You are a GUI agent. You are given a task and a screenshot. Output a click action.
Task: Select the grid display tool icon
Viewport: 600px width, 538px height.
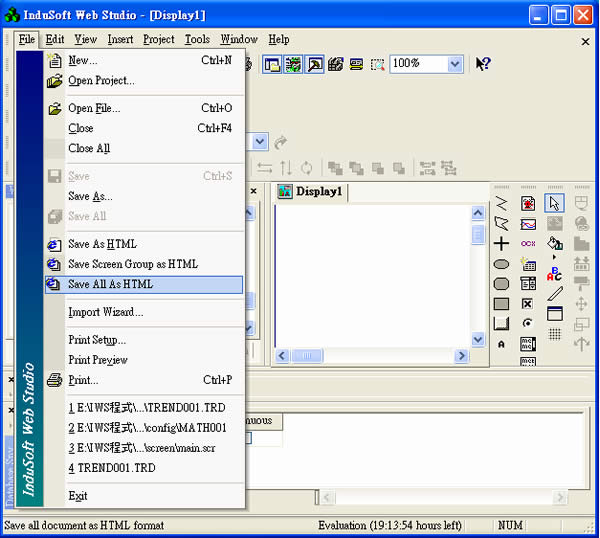(555, 334)
